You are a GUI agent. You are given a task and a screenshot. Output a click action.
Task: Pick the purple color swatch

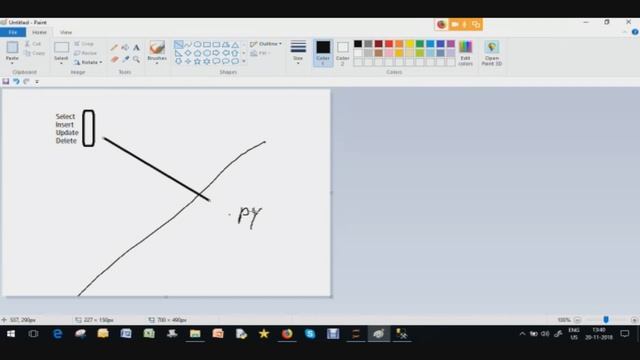[x=451, y=44]
